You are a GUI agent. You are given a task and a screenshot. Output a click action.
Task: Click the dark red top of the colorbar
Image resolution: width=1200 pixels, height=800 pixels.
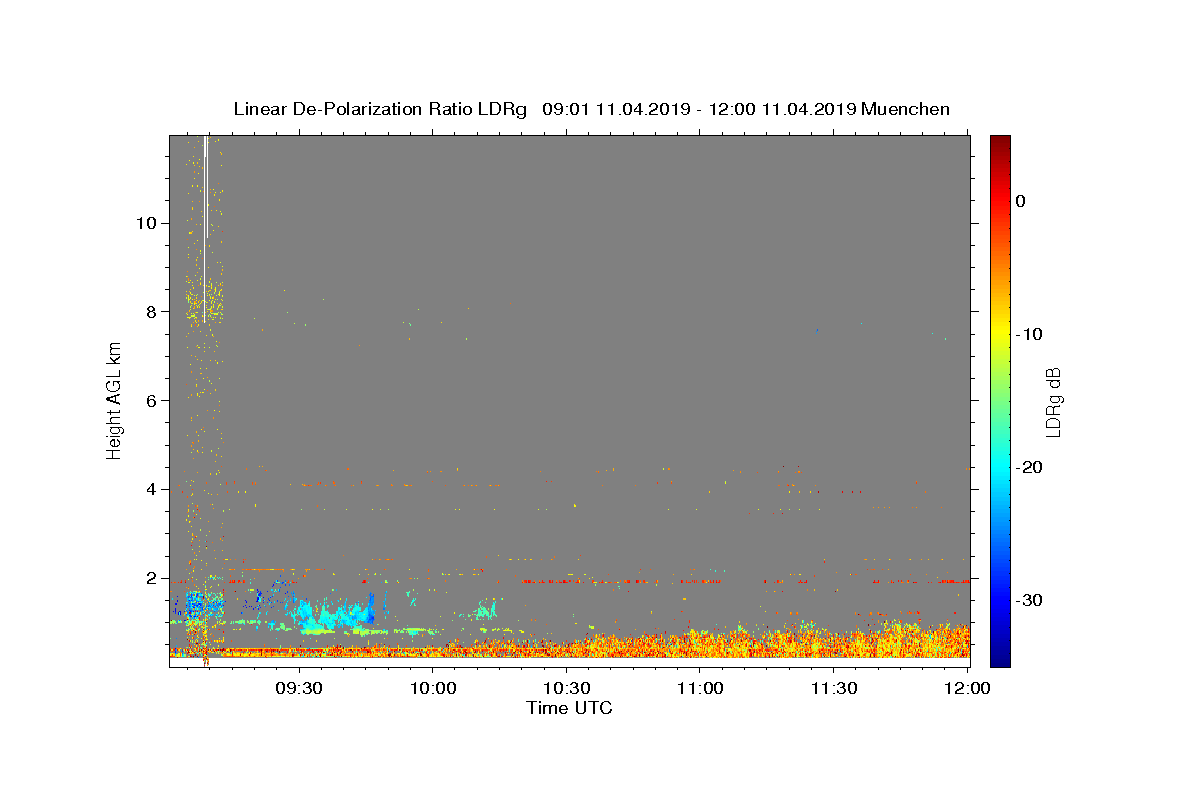tap(1000, 142)
